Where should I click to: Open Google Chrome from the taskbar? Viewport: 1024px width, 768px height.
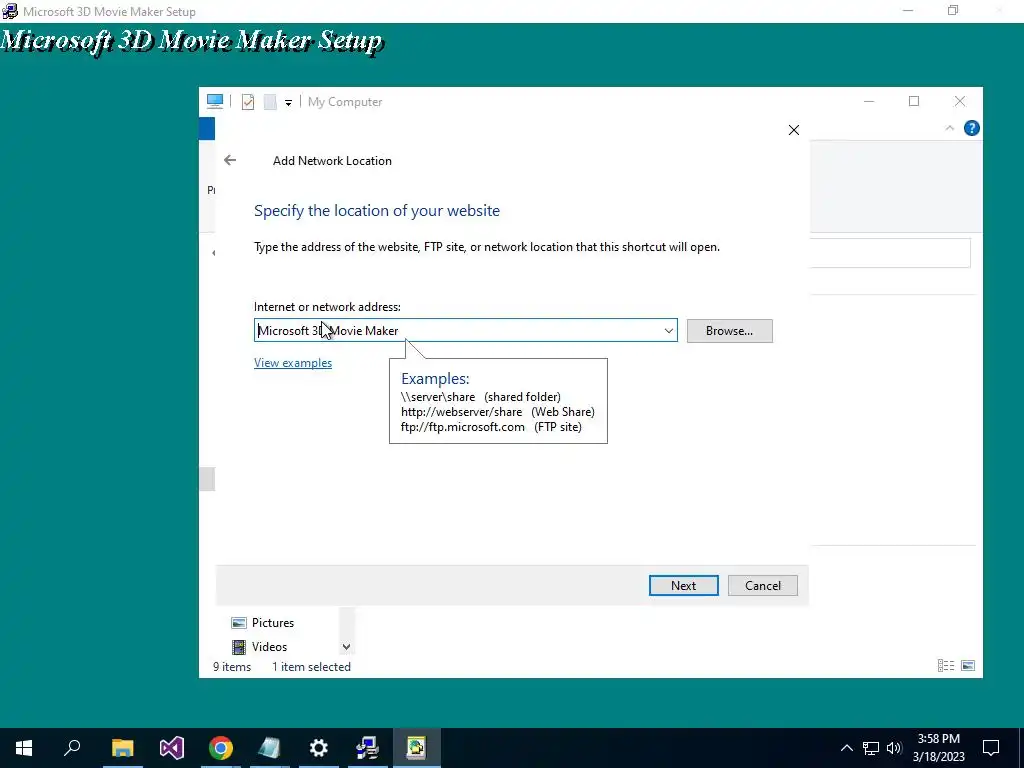pos(221,748)
